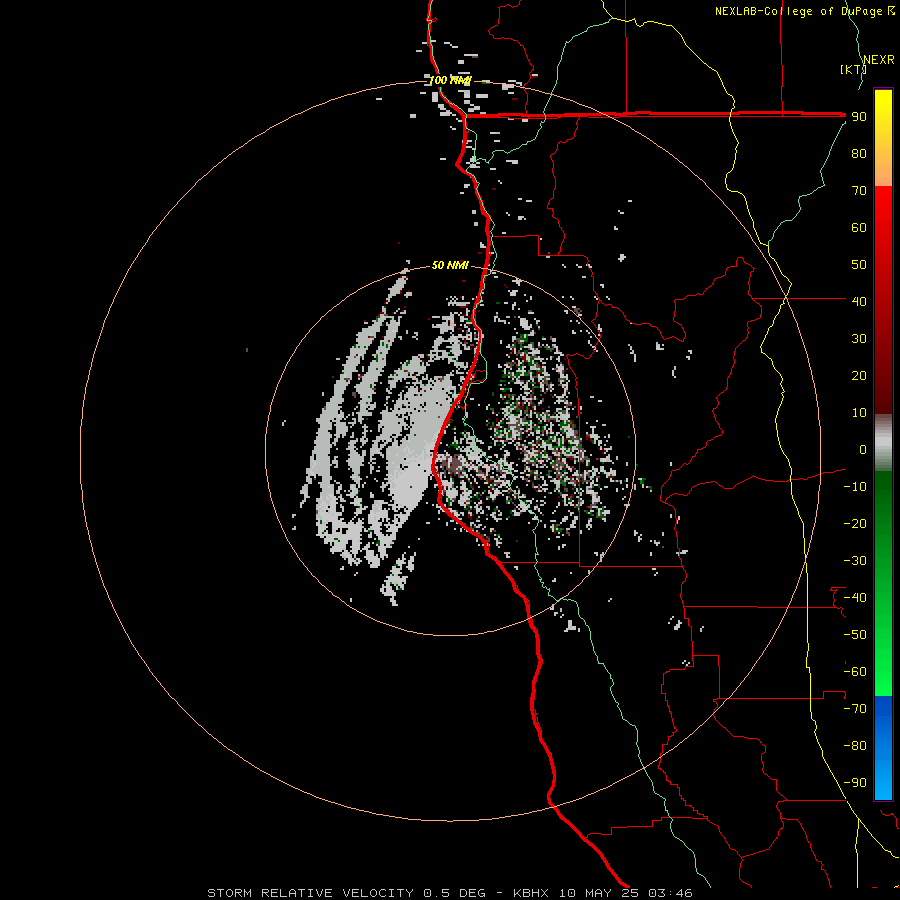
Task: Select the 100 NMI range ring label
Action: (x=450, y=80)
